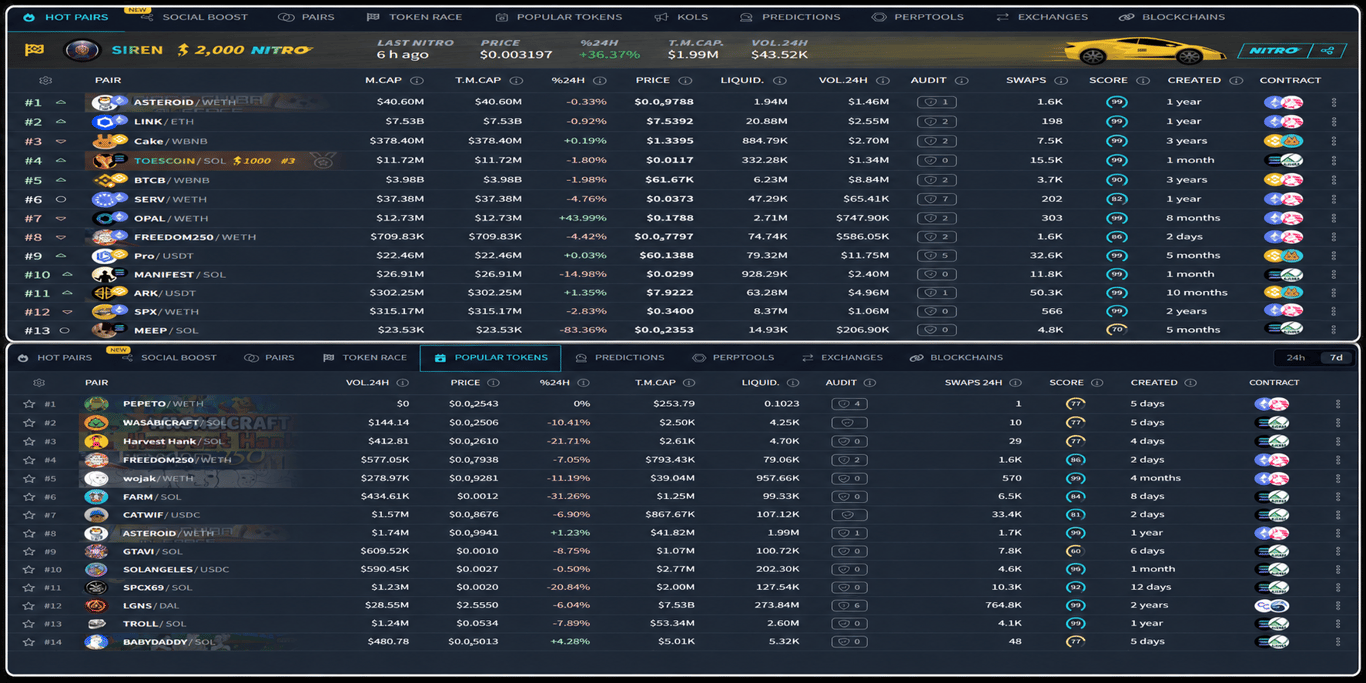Click the contract icons in TOESCOIN/SOL row

1283,160
